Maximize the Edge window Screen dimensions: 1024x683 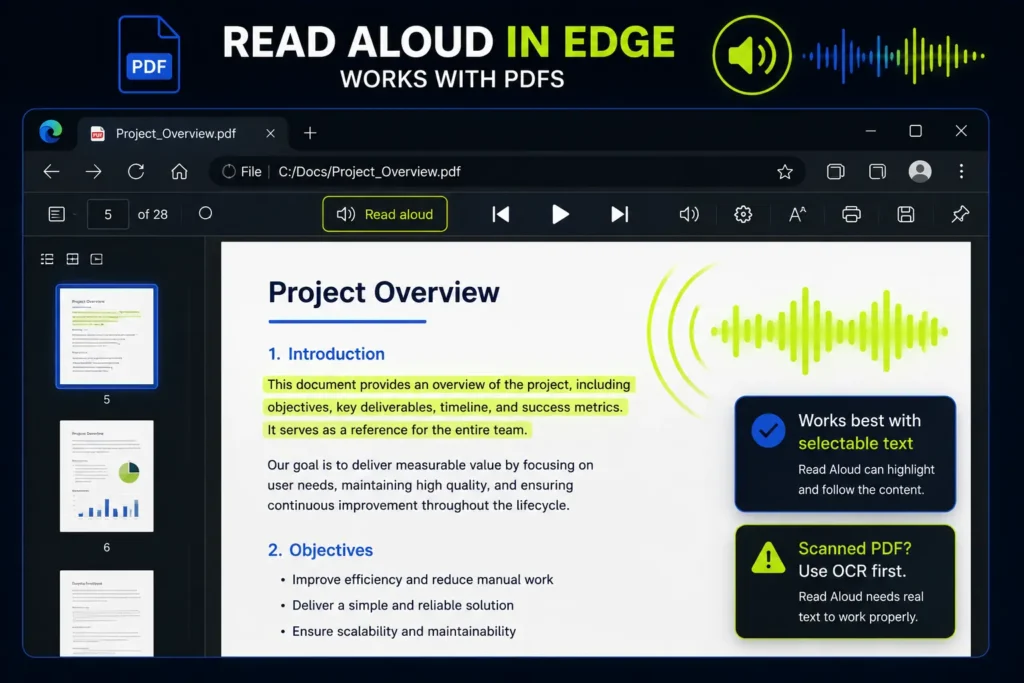(x=916, y=131)
